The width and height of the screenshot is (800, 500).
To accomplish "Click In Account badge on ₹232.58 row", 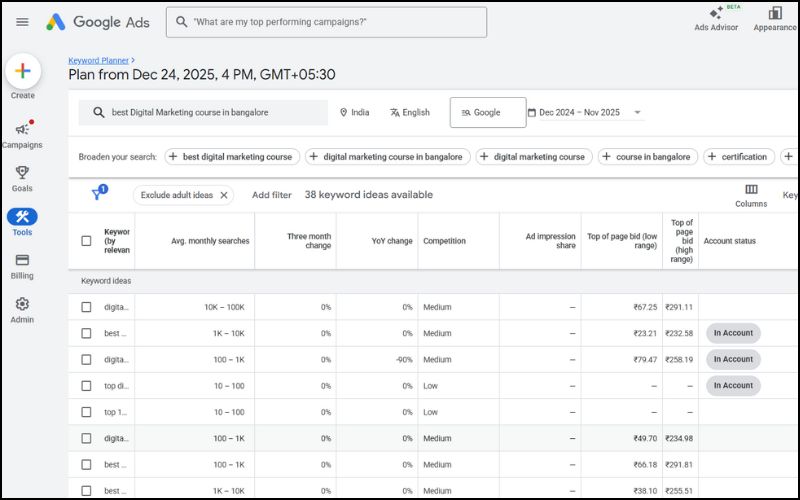I will tap(733, 333).
